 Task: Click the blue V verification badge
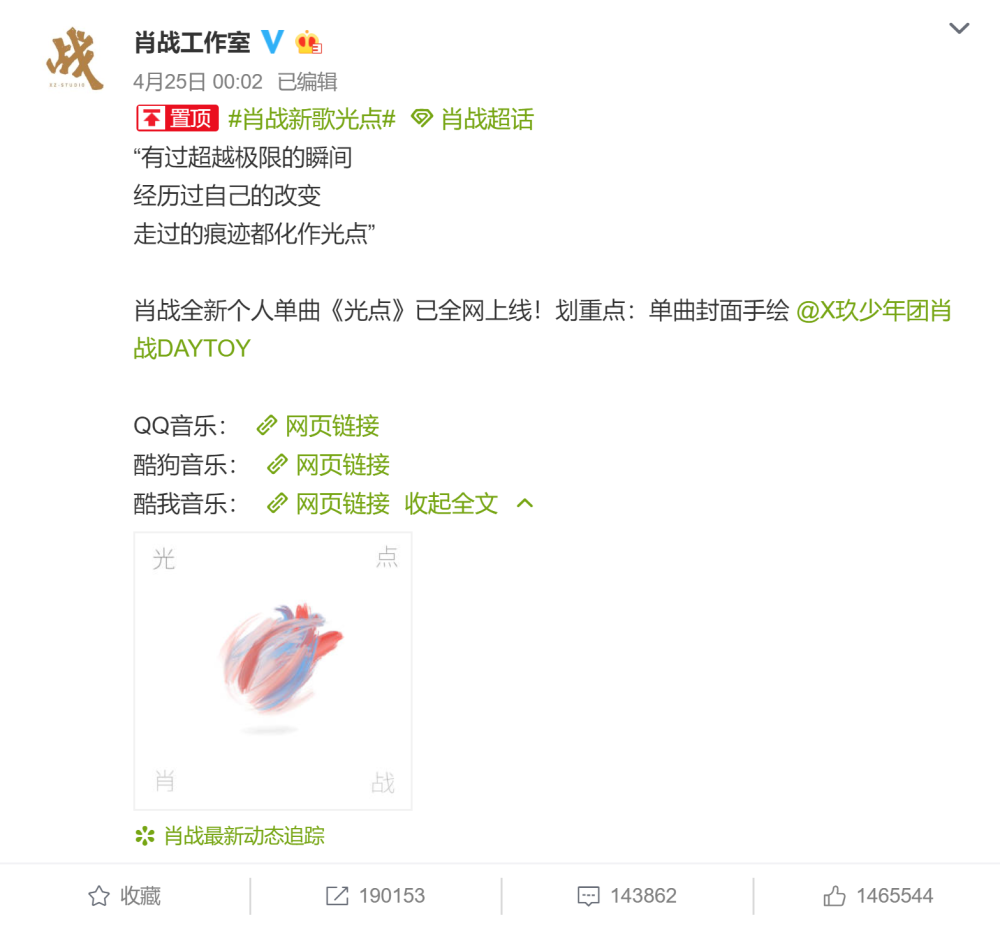click(273, 42)
